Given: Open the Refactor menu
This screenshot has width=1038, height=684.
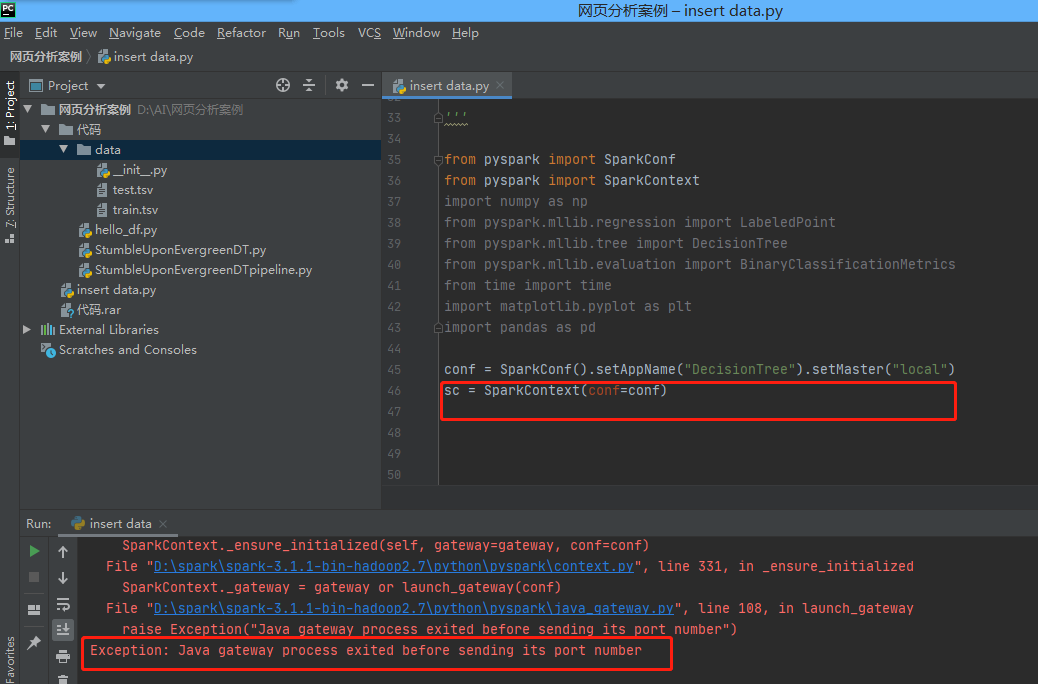Looking at the screenshot, I should coord(241,32).
